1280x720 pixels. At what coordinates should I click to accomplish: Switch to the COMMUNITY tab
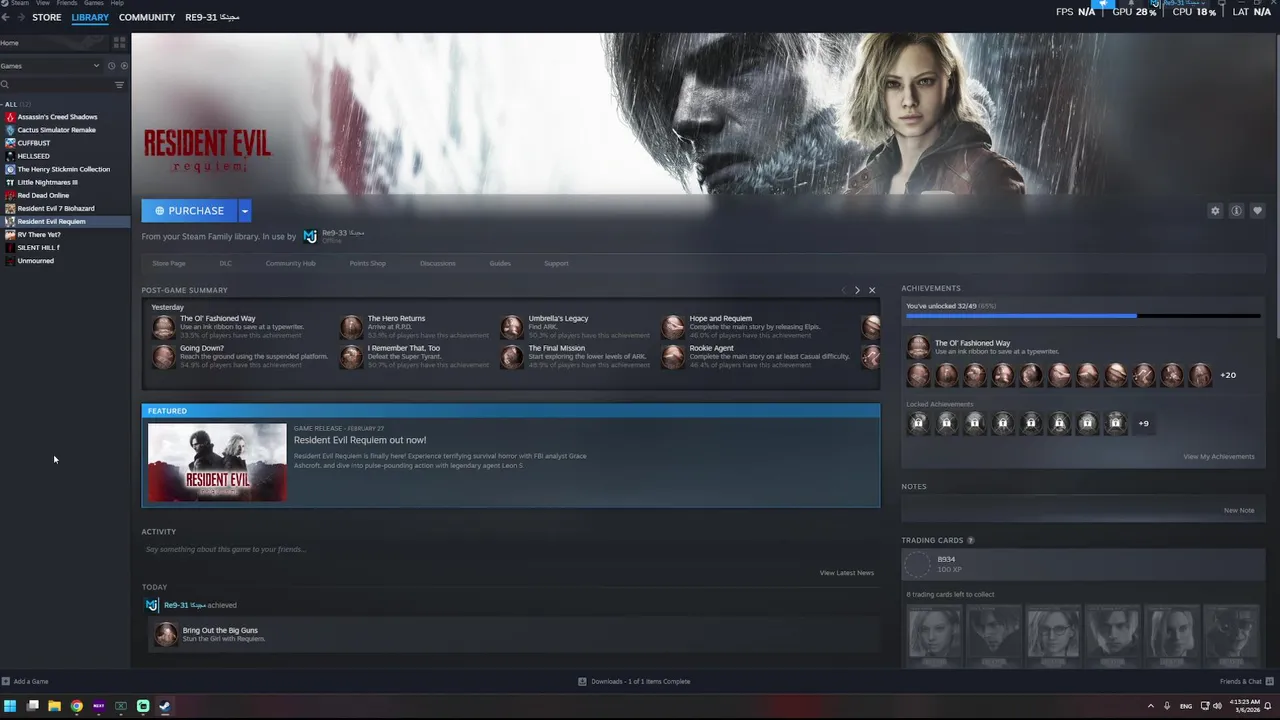[x=147, y=17]
